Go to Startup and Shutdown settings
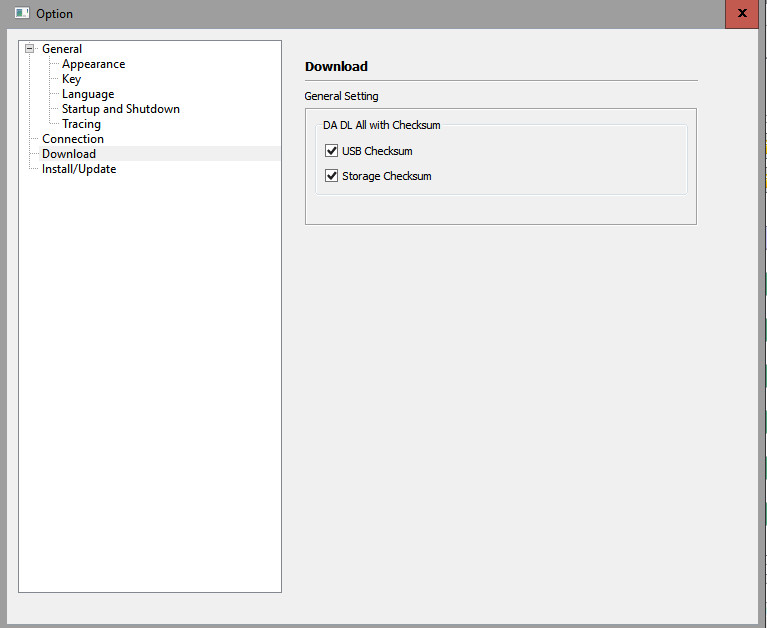The height and width of the screenshot is (628, 767). tap(120, 109)
